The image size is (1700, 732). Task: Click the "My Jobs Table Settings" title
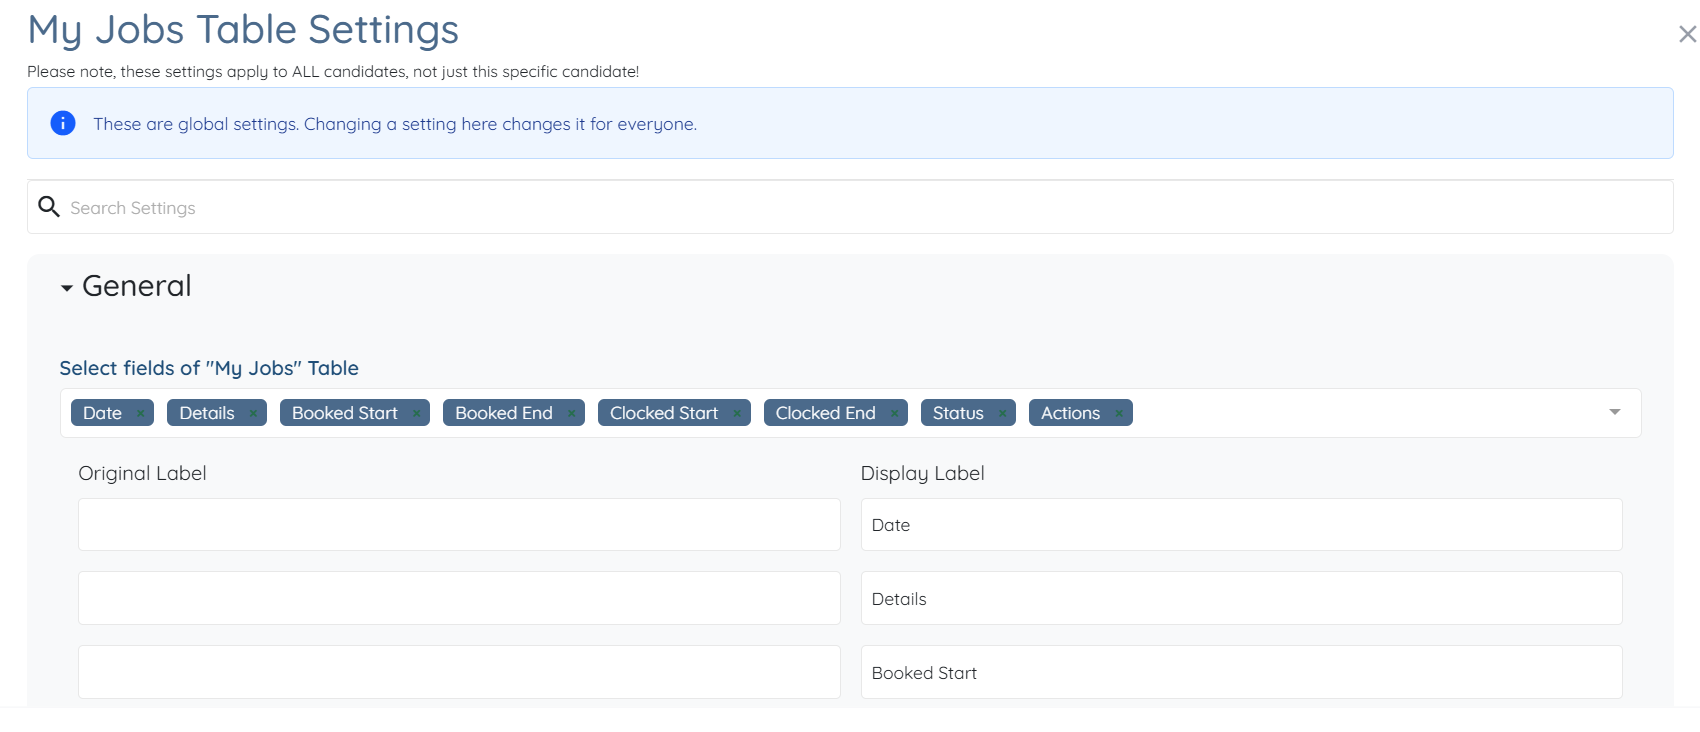[x=243, y=30]
